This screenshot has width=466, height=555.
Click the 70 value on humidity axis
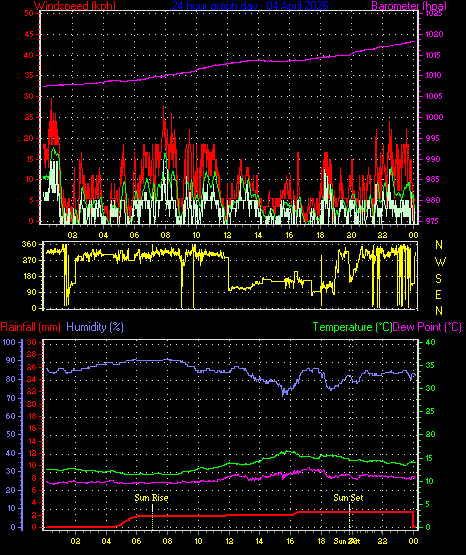11,398
